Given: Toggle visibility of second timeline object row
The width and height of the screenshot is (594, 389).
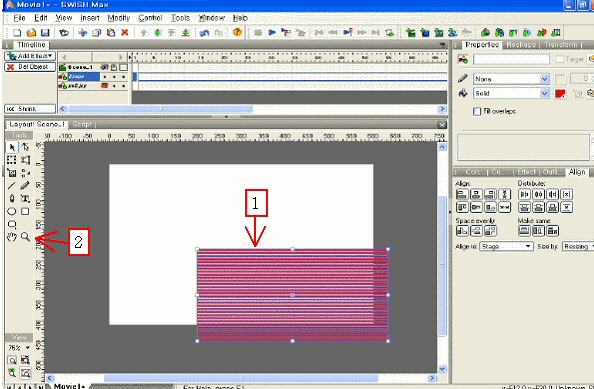Looking at the screenshot, I should pos(105,86).
